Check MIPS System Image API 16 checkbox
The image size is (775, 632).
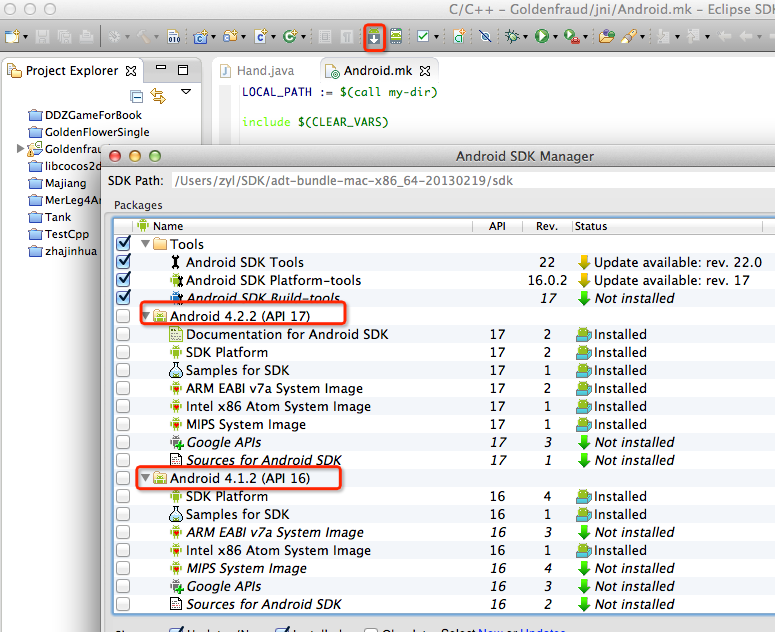[123, 568]
